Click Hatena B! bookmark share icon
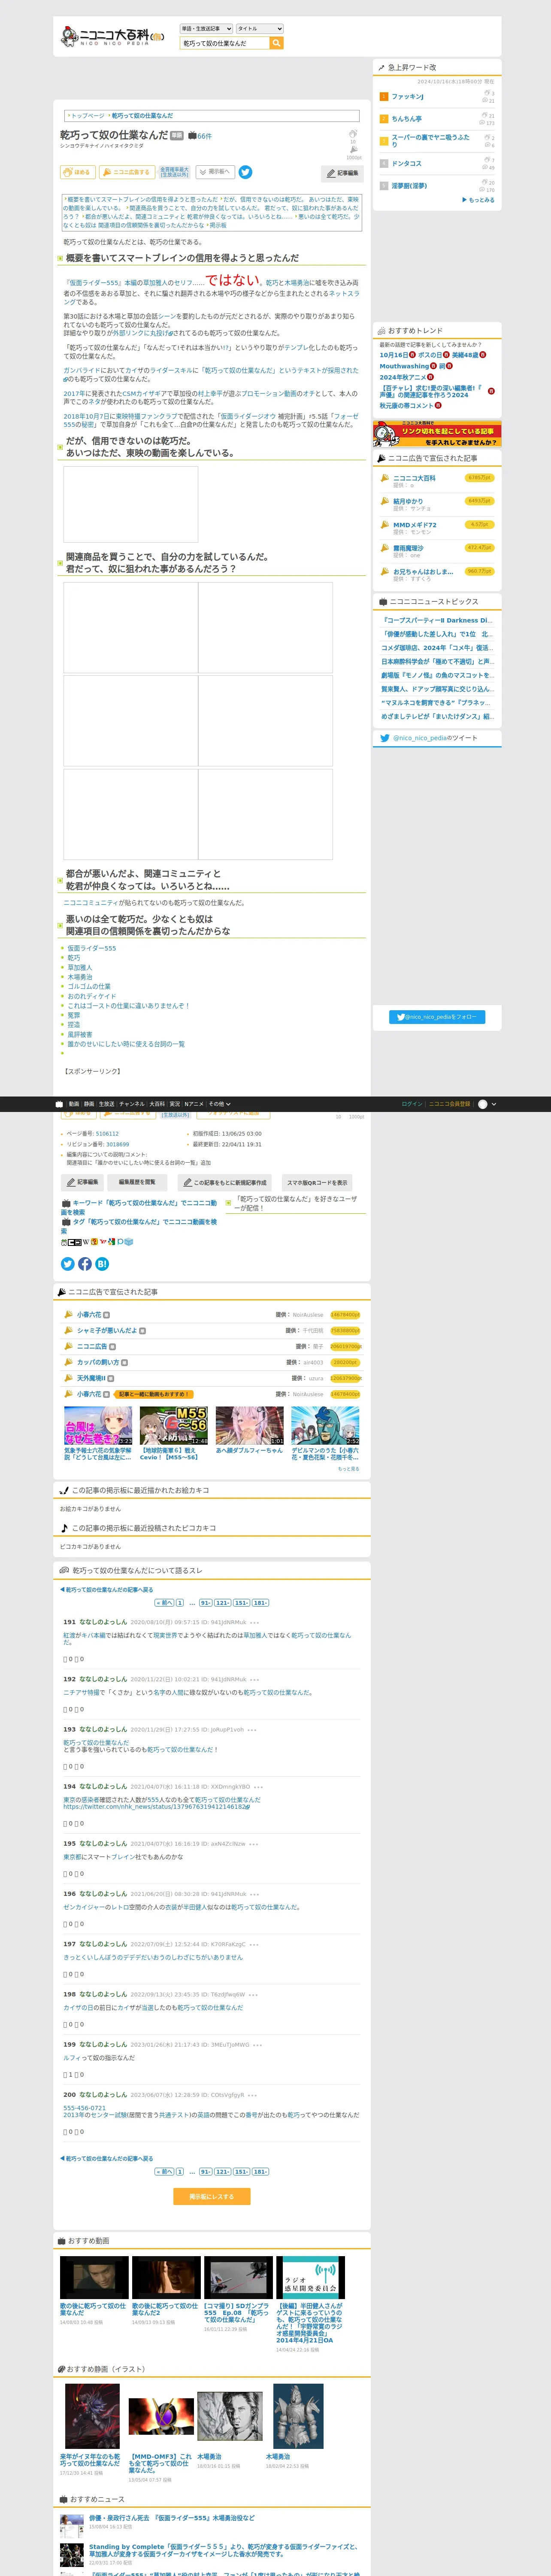Image resolution: width=551 pixels, height=2576 pixels. click(102, 1264)
